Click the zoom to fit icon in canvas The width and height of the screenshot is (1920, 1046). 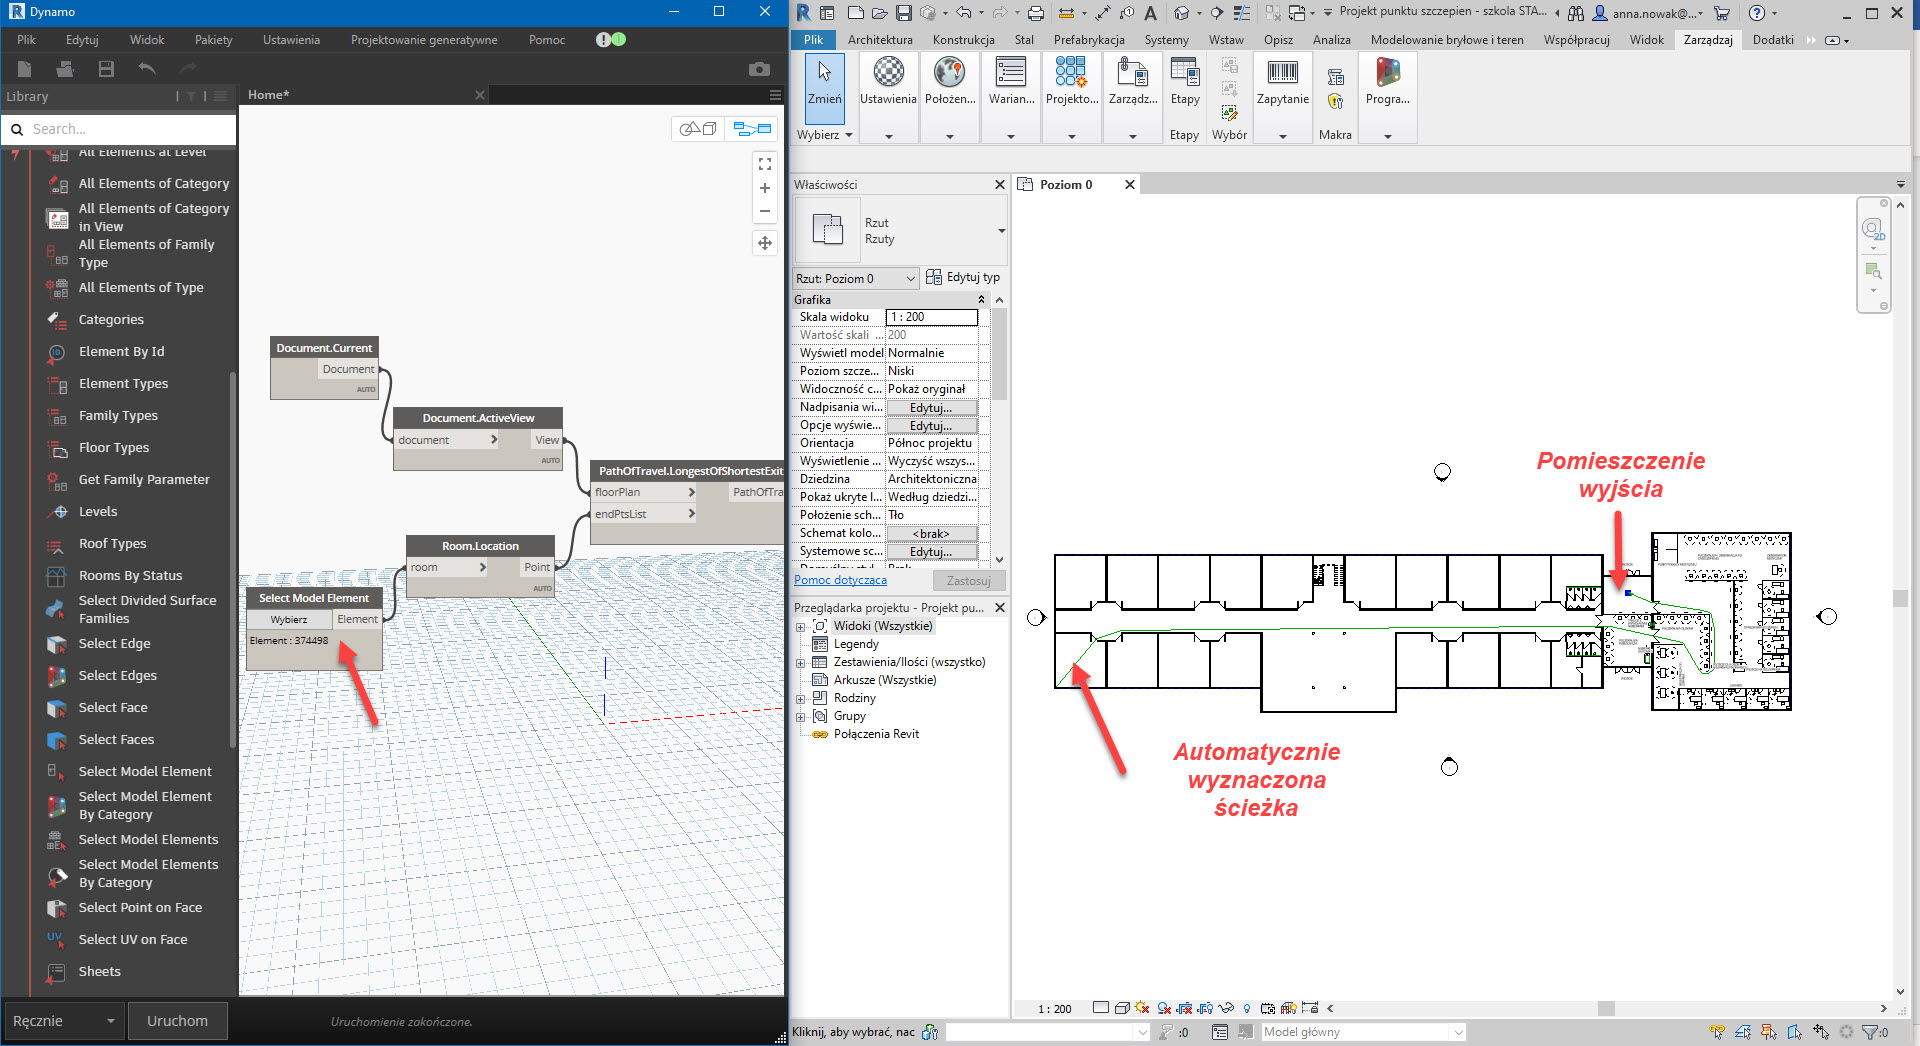tap(765, 164)
